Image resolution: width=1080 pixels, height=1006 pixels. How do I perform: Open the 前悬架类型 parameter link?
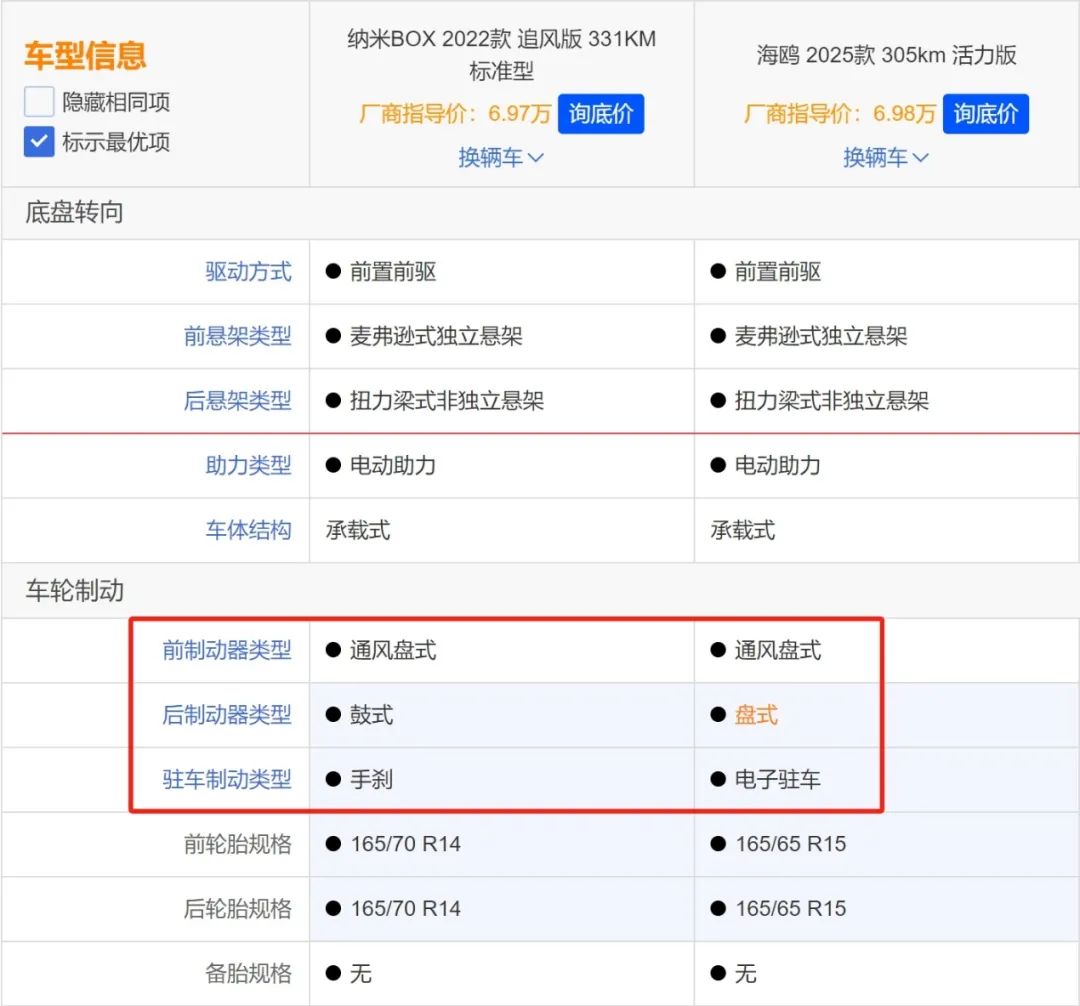pos(238,336)
